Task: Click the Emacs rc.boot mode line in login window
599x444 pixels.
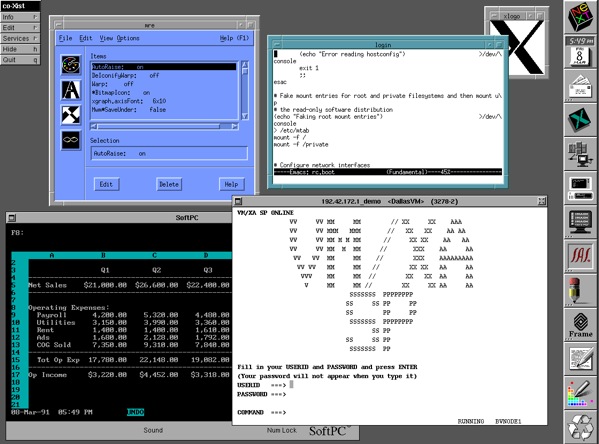Action: point(388,172)
